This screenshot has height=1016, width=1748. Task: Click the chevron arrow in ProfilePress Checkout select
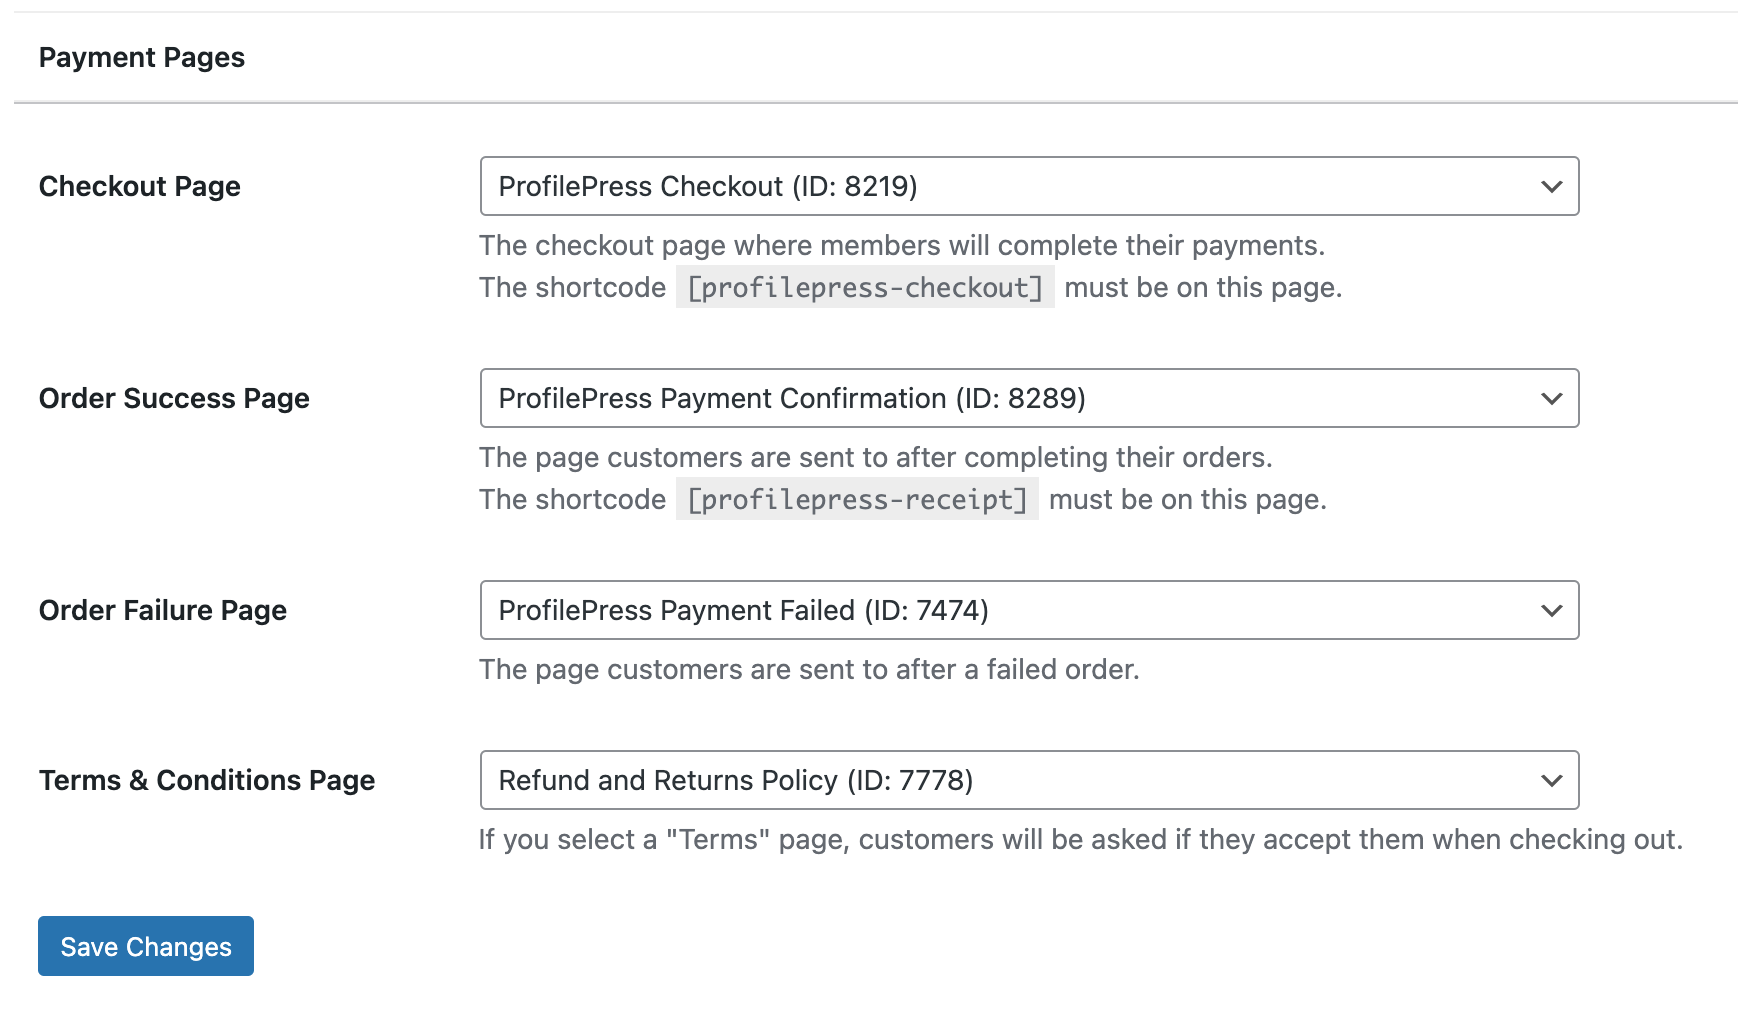(x=1552, y=187)
